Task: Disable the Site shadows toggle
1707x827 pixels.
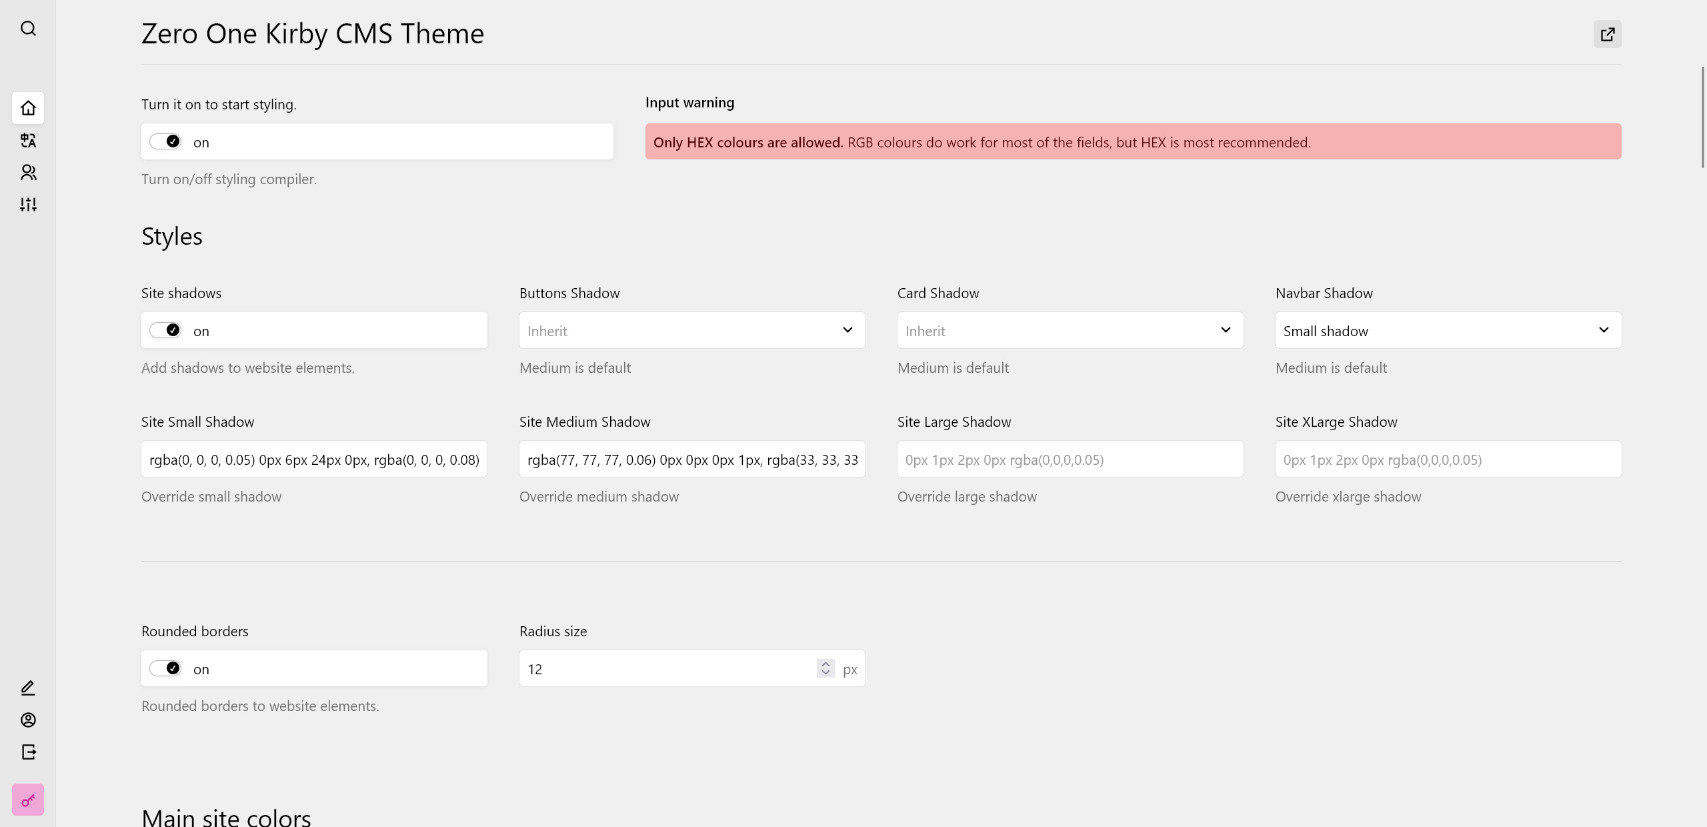Action: pos(166,331)
